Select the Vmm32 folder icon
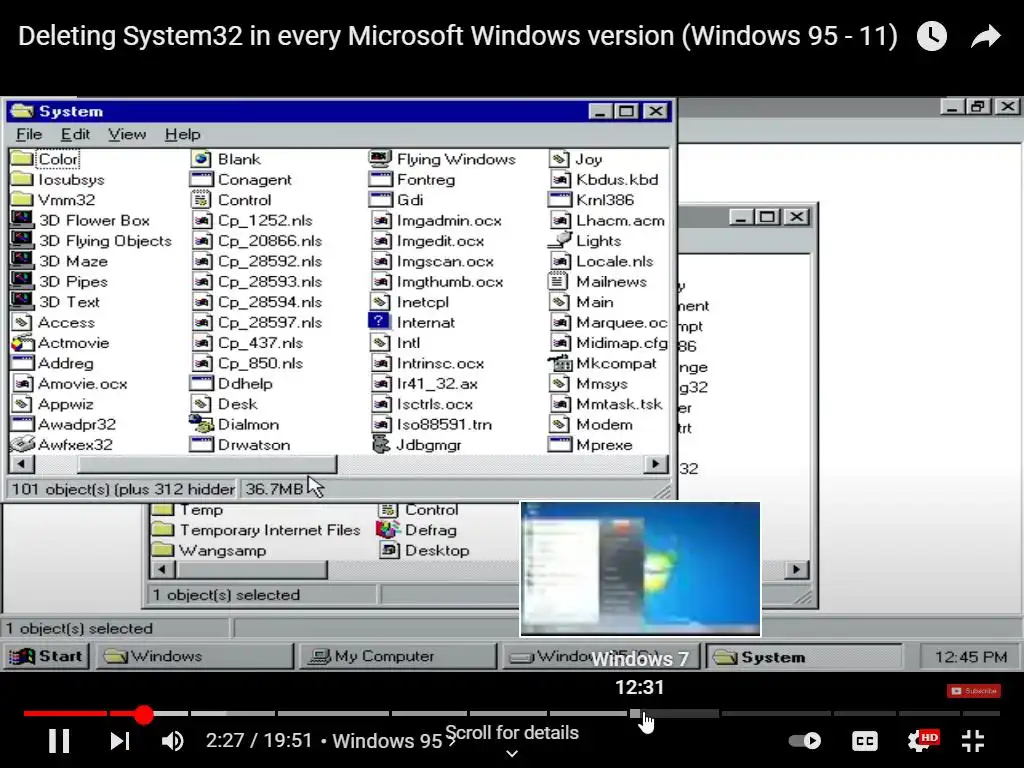The image size is (1024, 768). (x=22, y=199)
